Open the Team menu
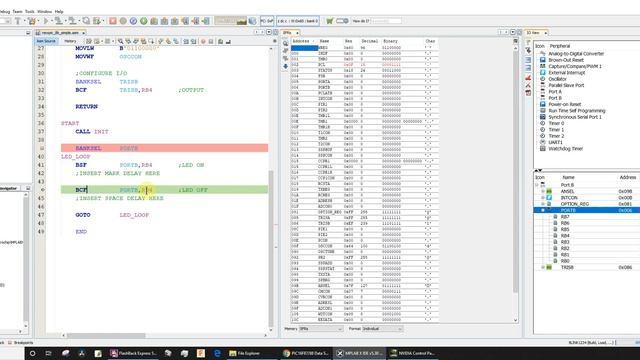The height and width of the screenshot is (360, 640). pyautogui.click(x=17, y=11)
